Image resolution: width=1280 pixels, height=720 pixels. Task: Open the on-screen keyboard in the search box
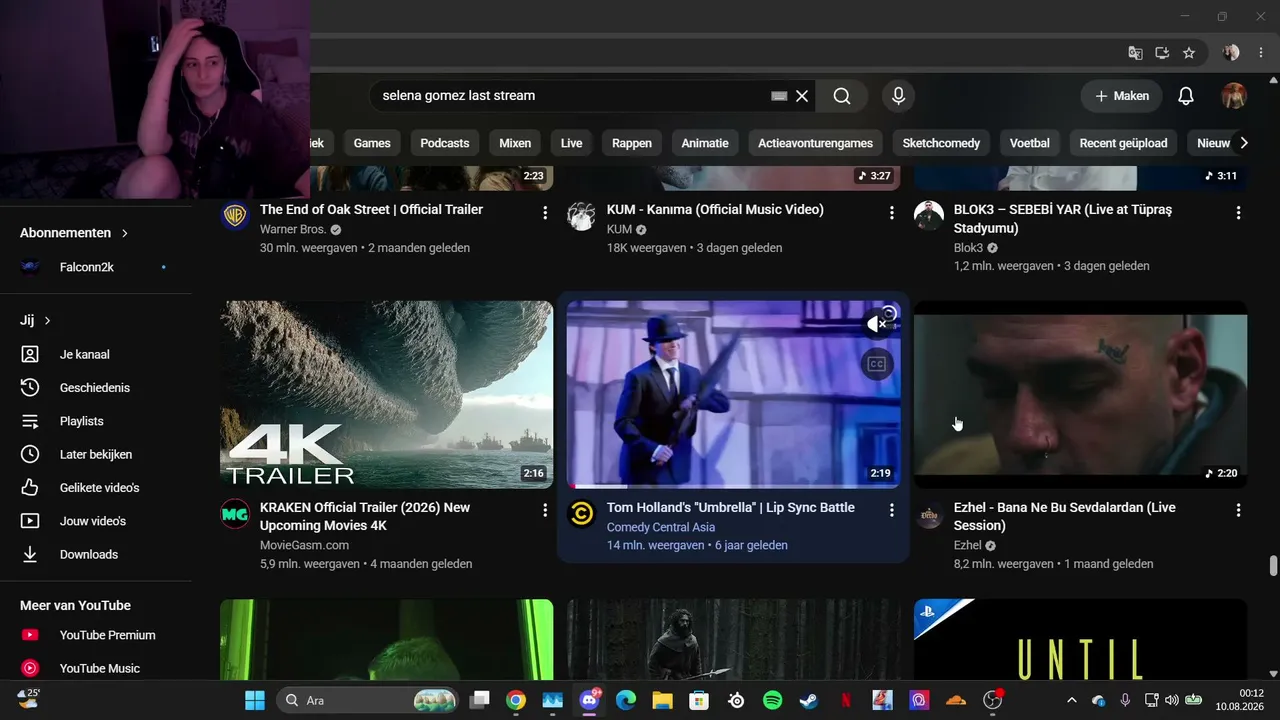coord(780,96)
